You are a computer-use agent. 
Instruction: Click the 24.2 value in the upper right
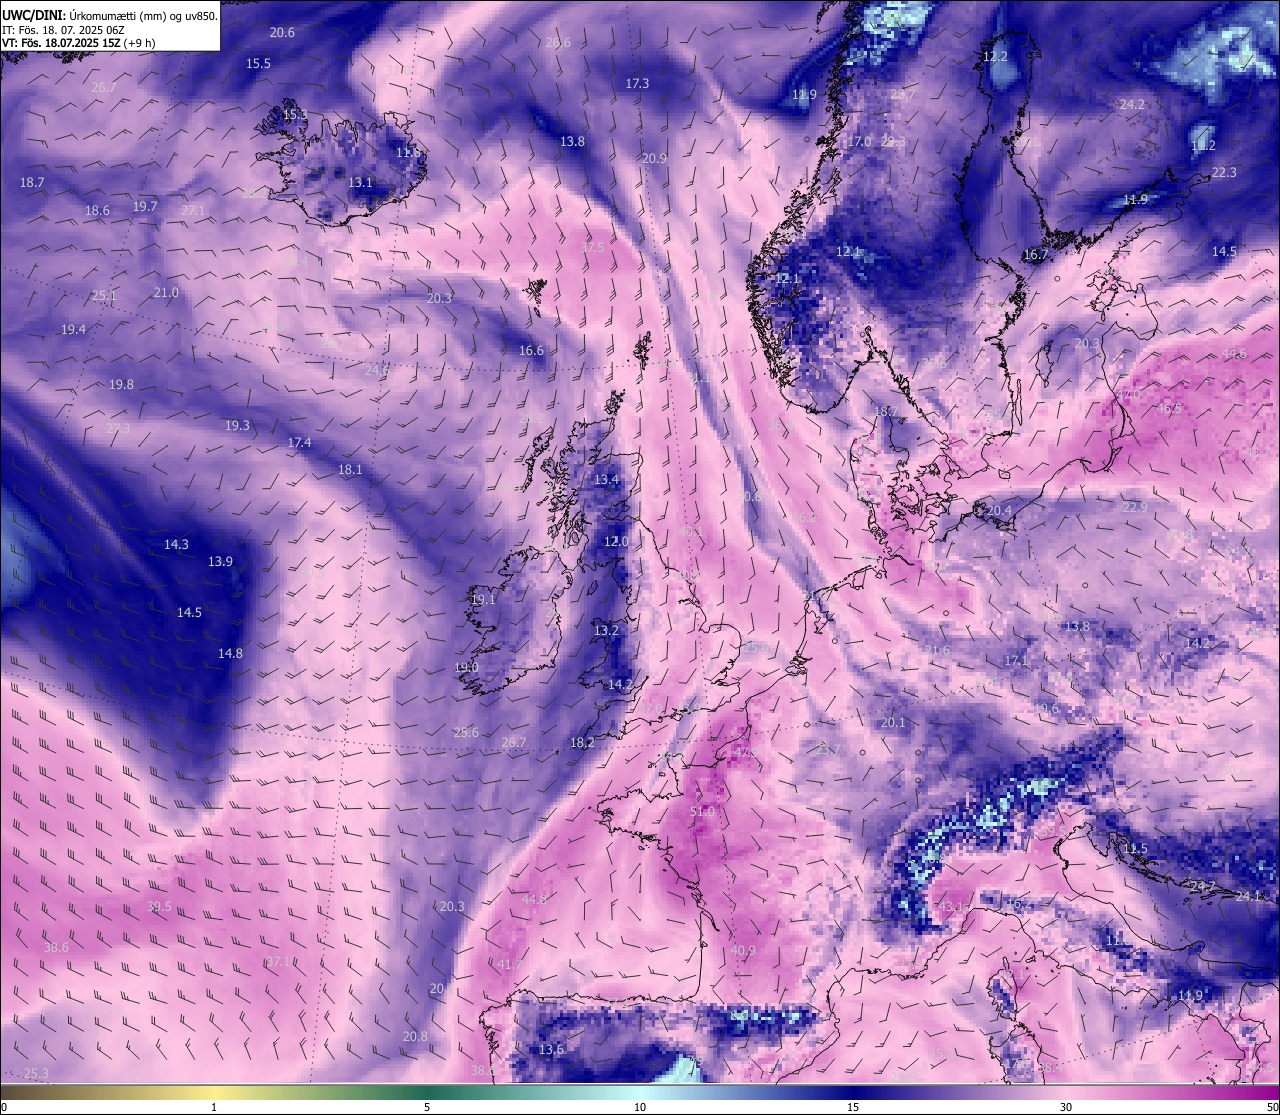(x=1132, y=104)
